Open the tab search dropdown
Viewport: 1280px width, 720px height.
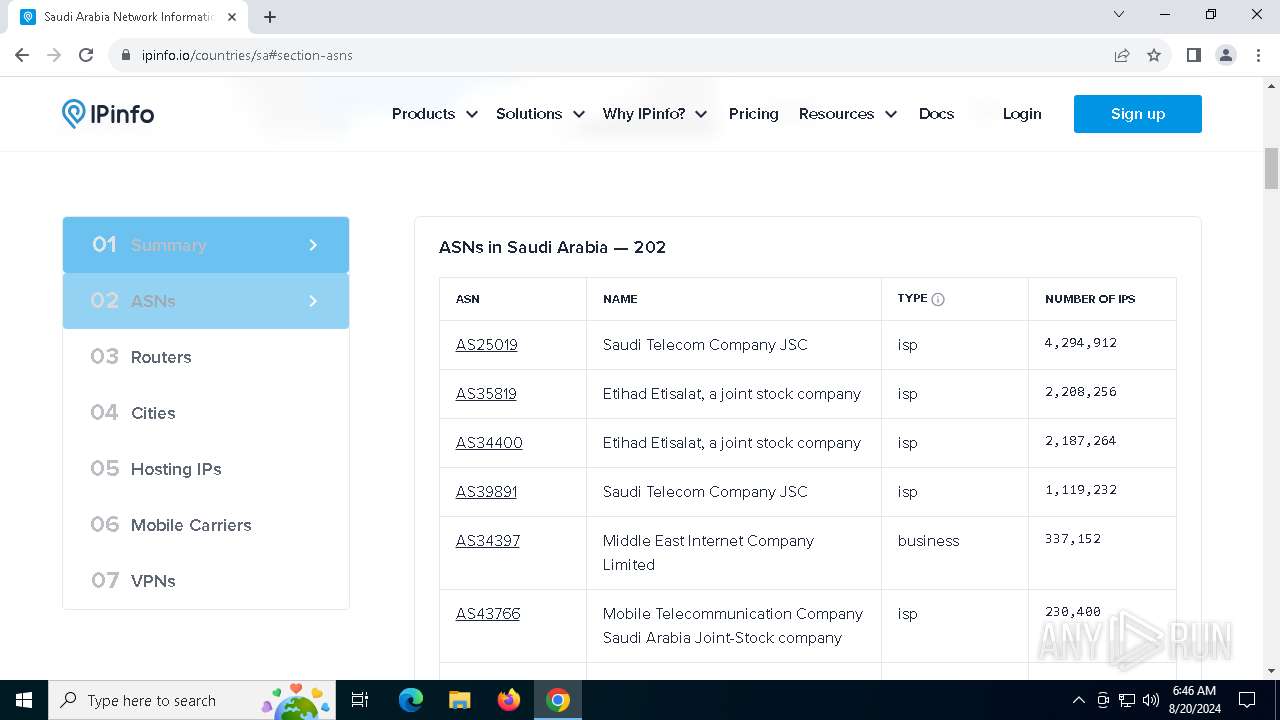pyautogui.click(x=1119, y=14)
